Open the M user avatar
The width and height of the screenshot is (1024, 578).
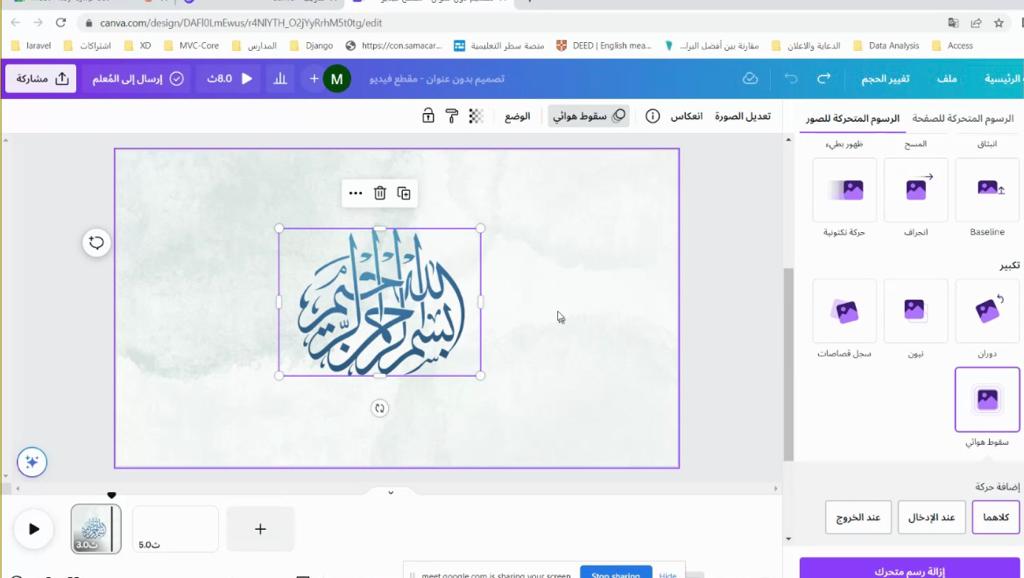point(337,79)
